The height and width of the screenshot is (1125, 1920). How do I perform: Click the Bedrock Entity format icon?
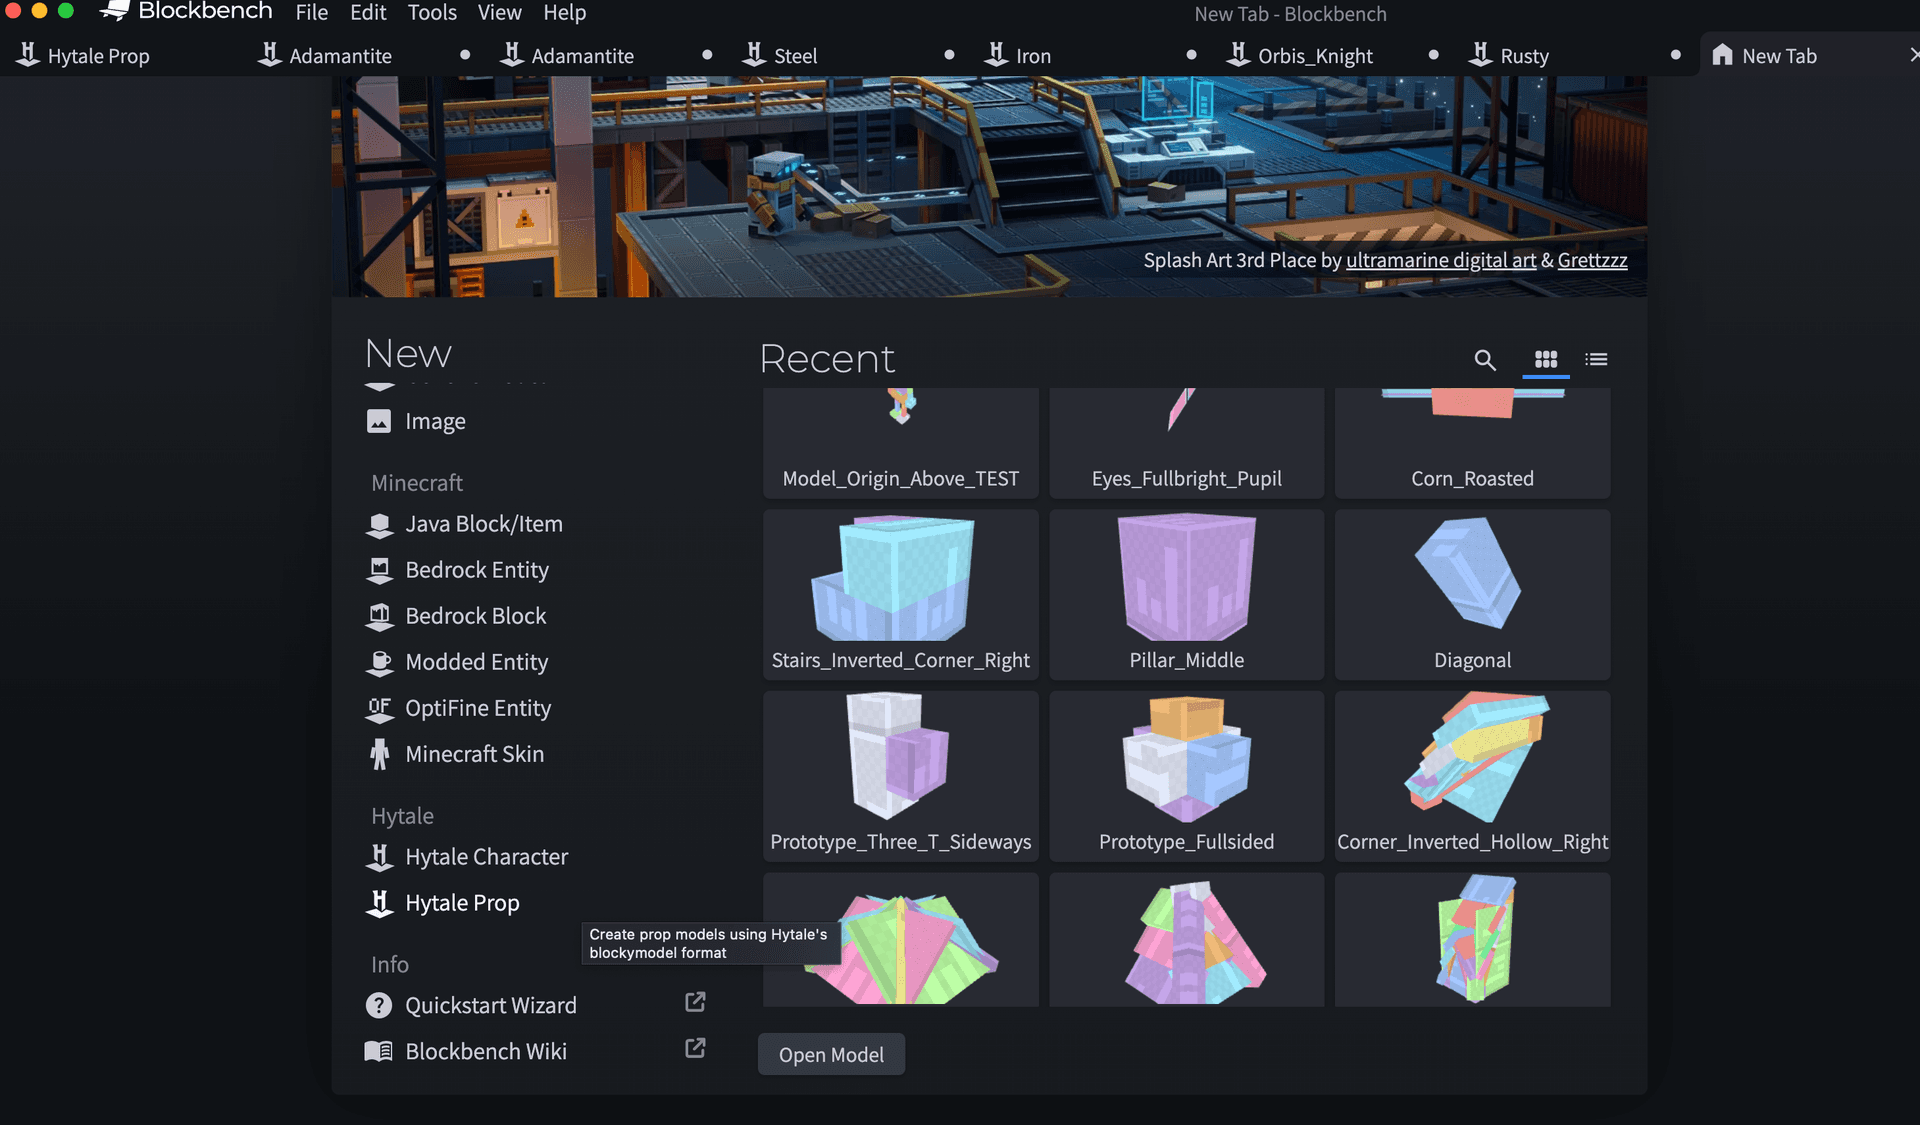coord(379,571)
